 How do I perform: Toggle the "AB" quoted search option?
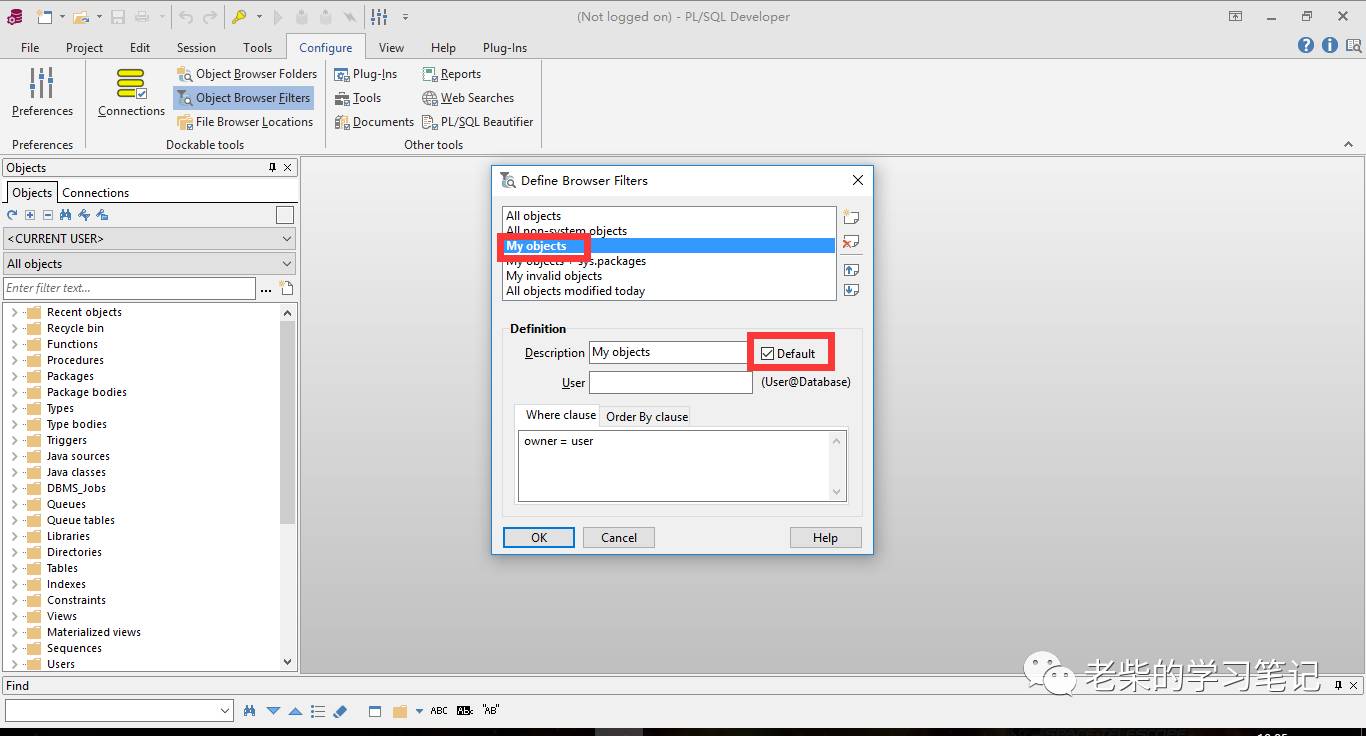point(491,711)
